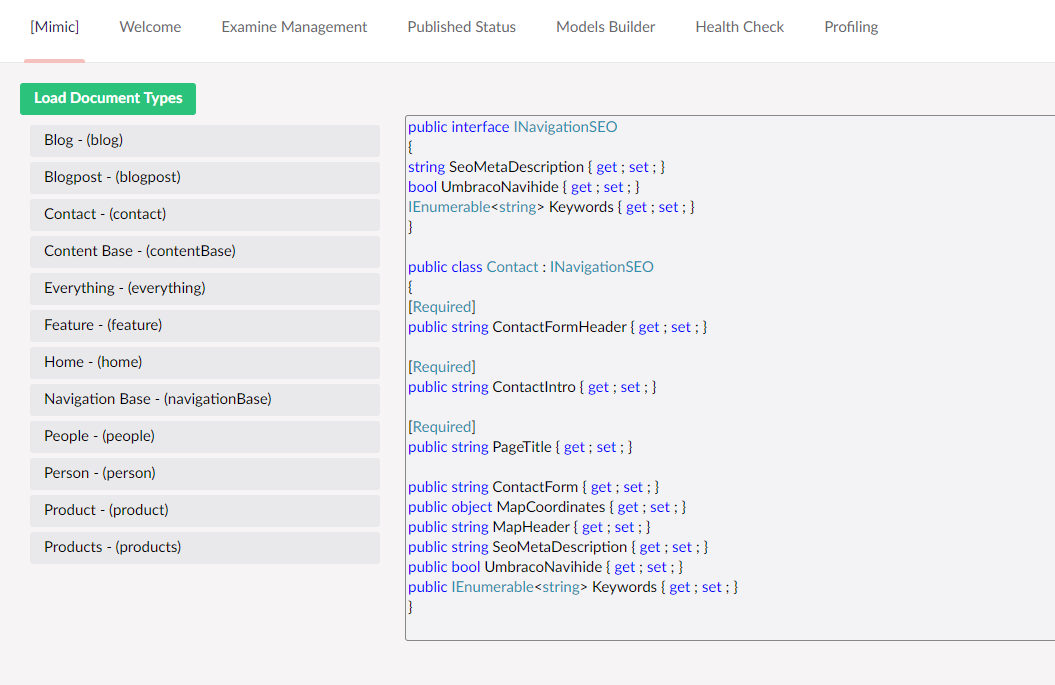Pick the Everything - (everything) document type

205,288
